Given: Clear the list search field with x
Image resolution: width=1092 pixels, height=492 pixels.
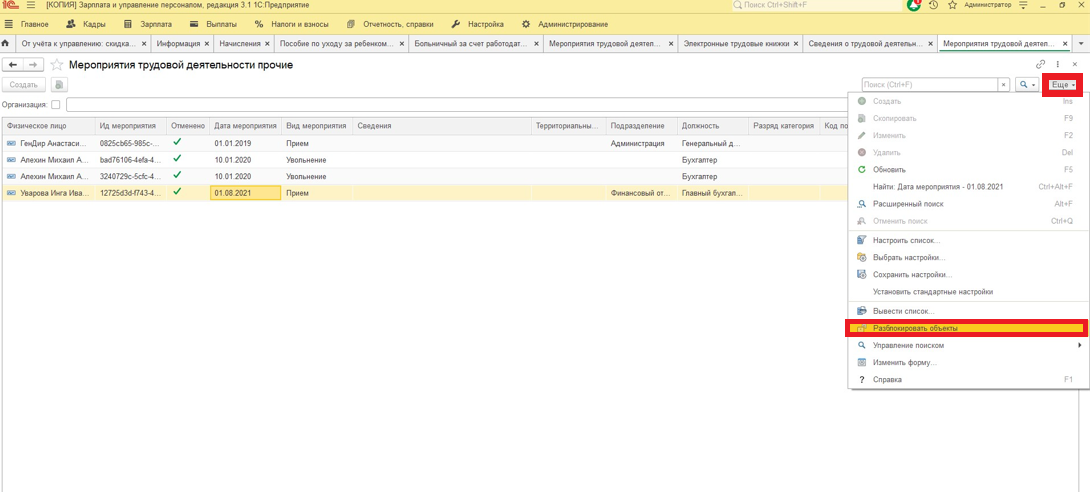Looking at the screenshot, I should pyautogui.click(x=1004, y=85).
